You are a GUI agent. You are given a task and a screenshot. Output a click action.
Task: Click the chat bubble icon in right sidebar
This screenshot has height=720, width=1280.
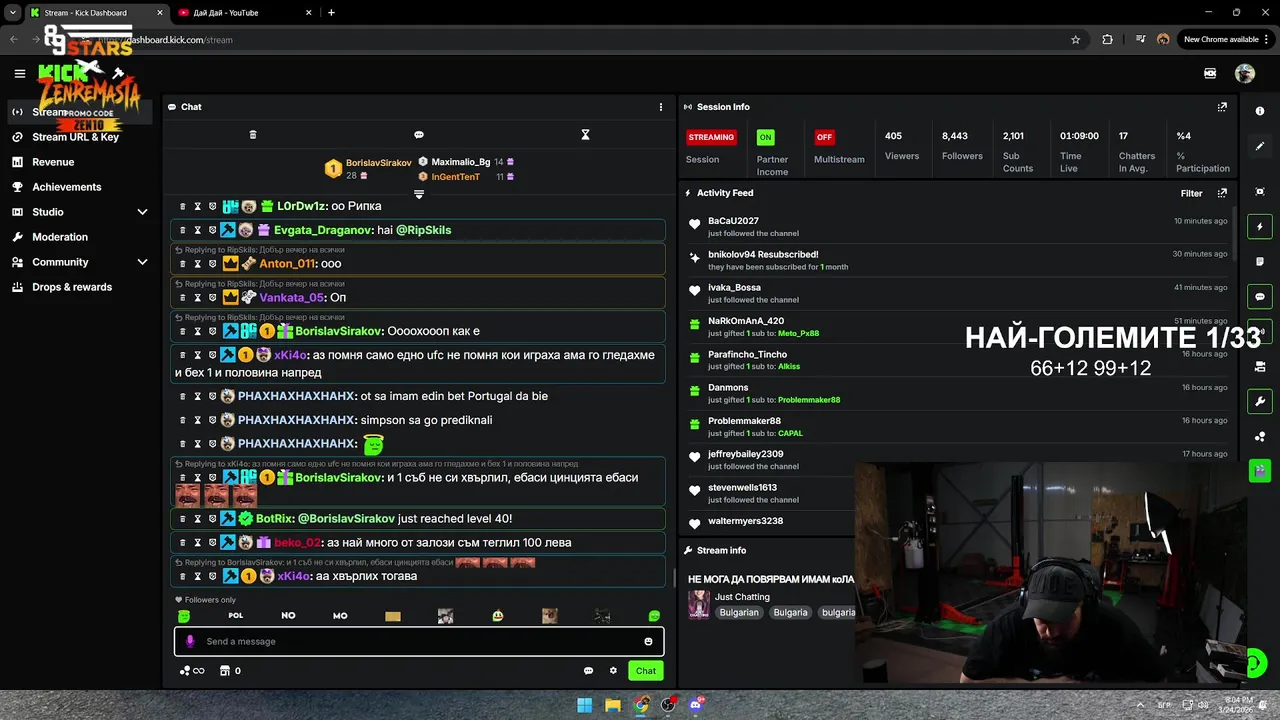[1260, 297]
